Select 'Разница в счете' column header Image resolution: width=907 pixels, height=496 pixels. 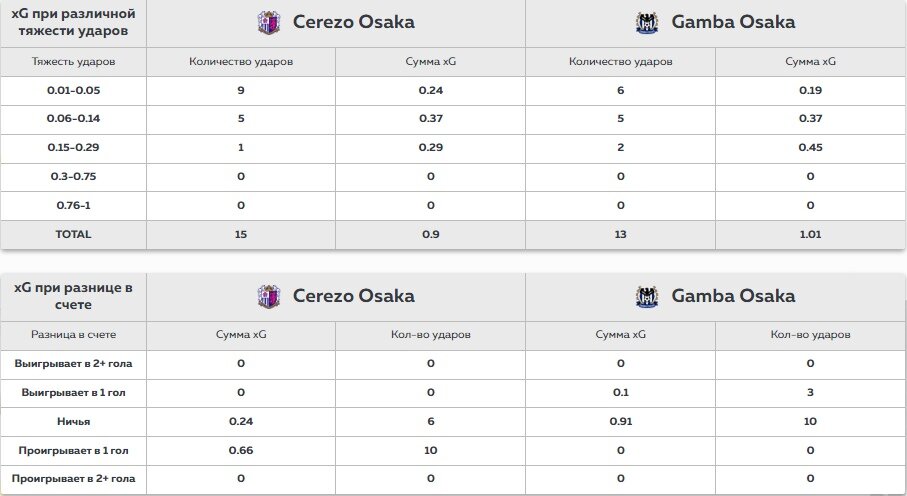point(73,335)
